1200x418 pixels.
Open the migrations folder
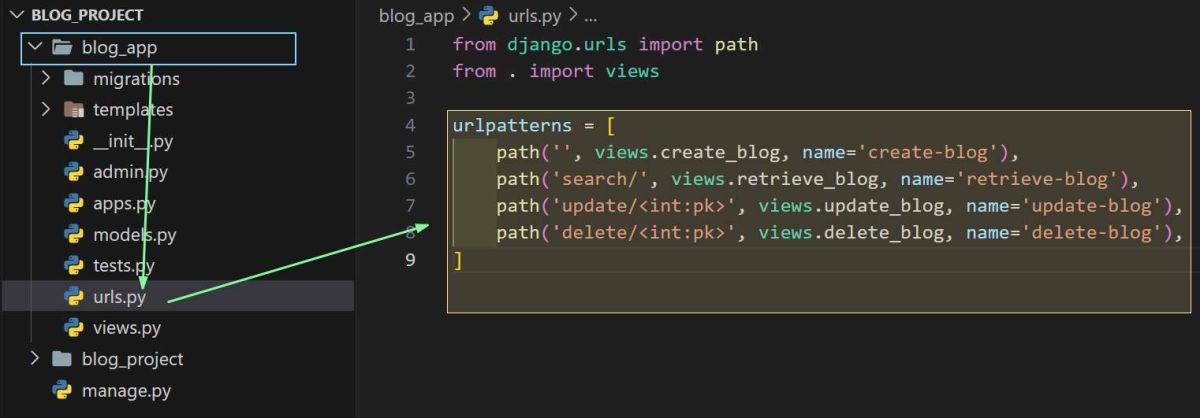click(x=136, y=78)
